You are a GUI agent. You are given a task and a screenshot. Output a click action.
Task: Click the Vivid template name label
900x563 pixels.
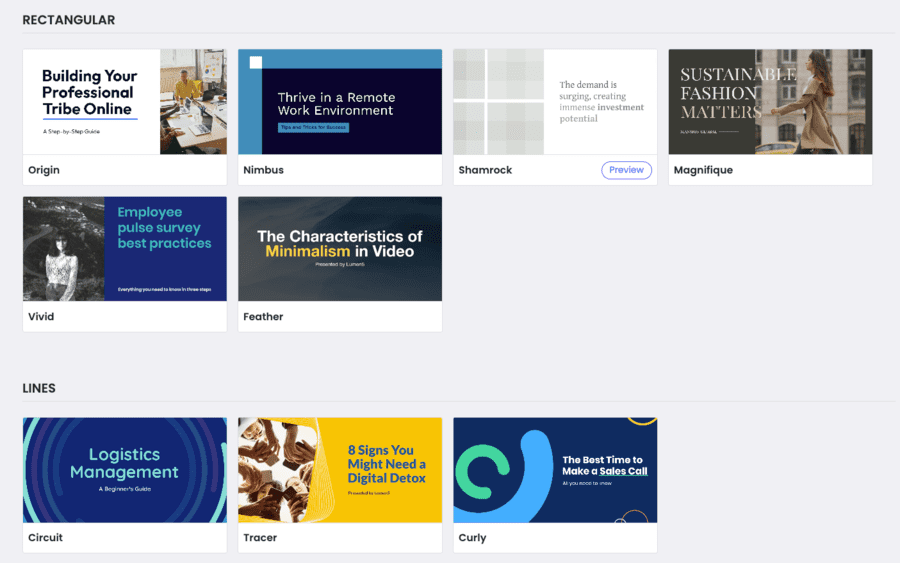[41, 317]
